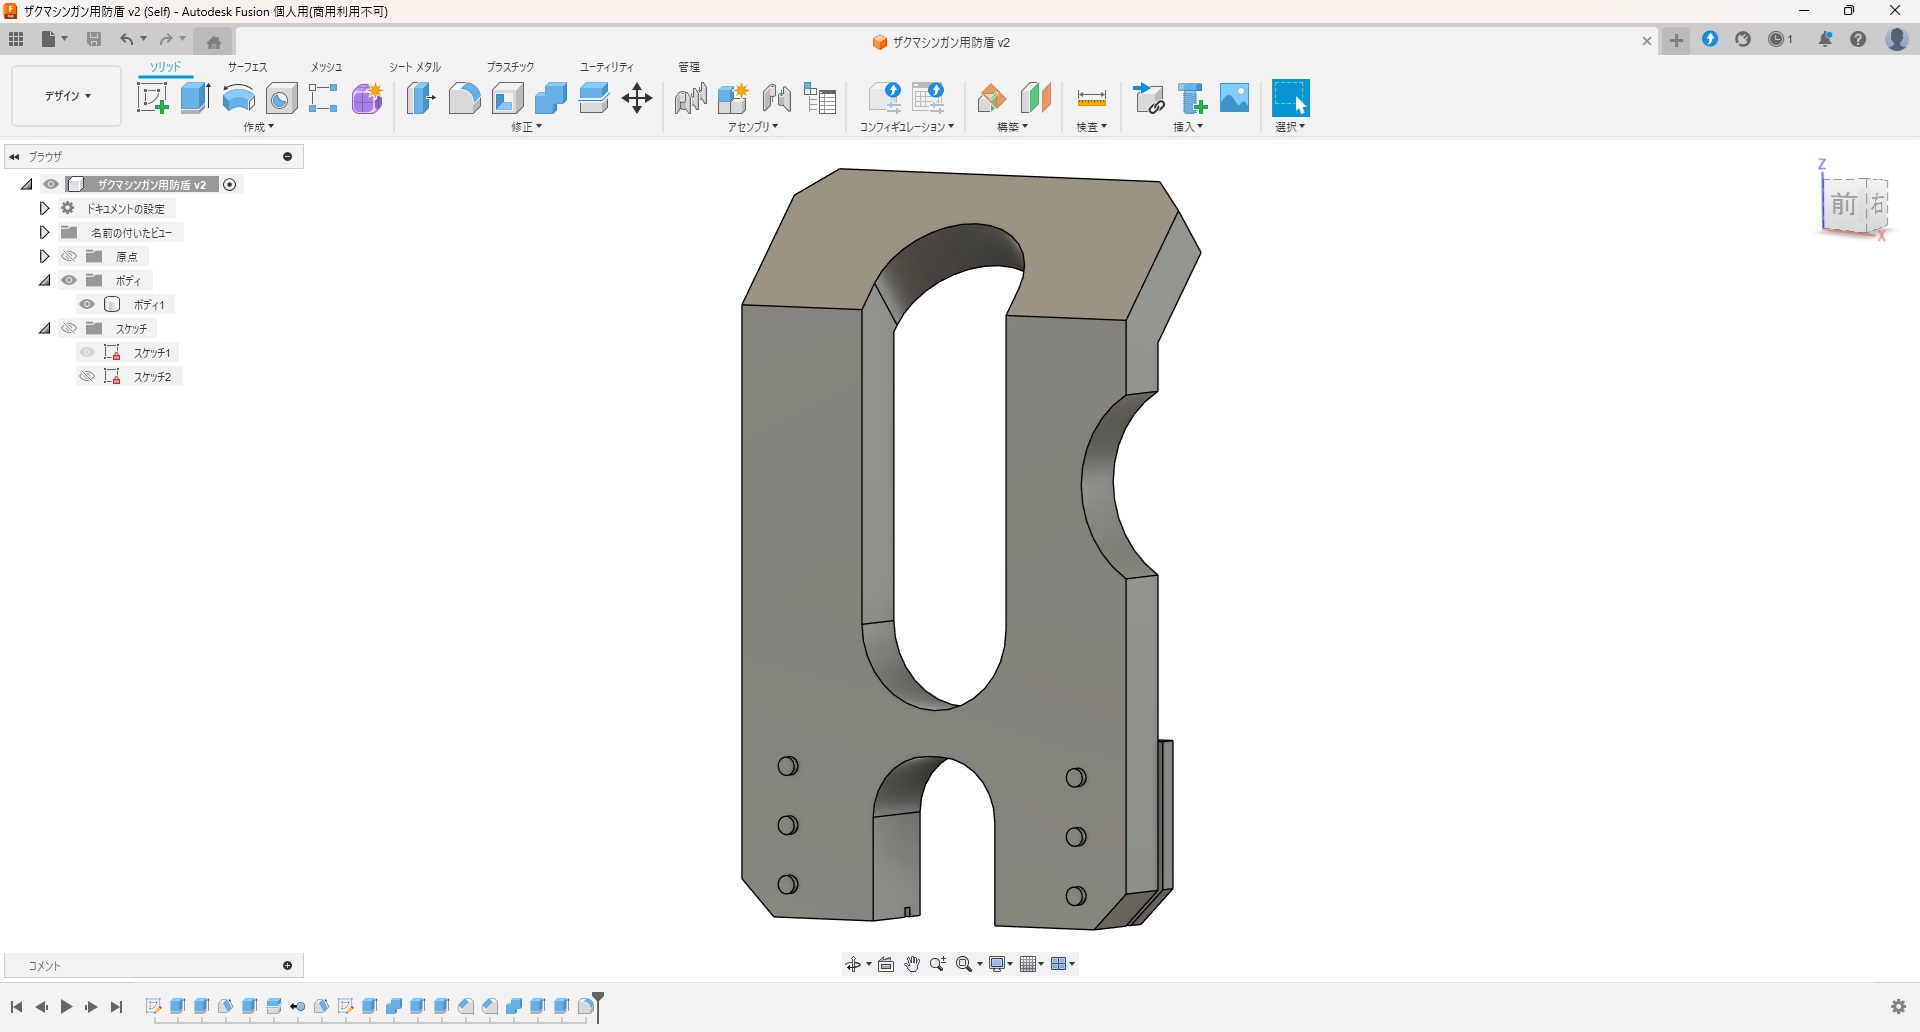Click the Insert Canvas image icon
The width and height of the screenshot is (1920, 1032).
[x=1235, y=98]
